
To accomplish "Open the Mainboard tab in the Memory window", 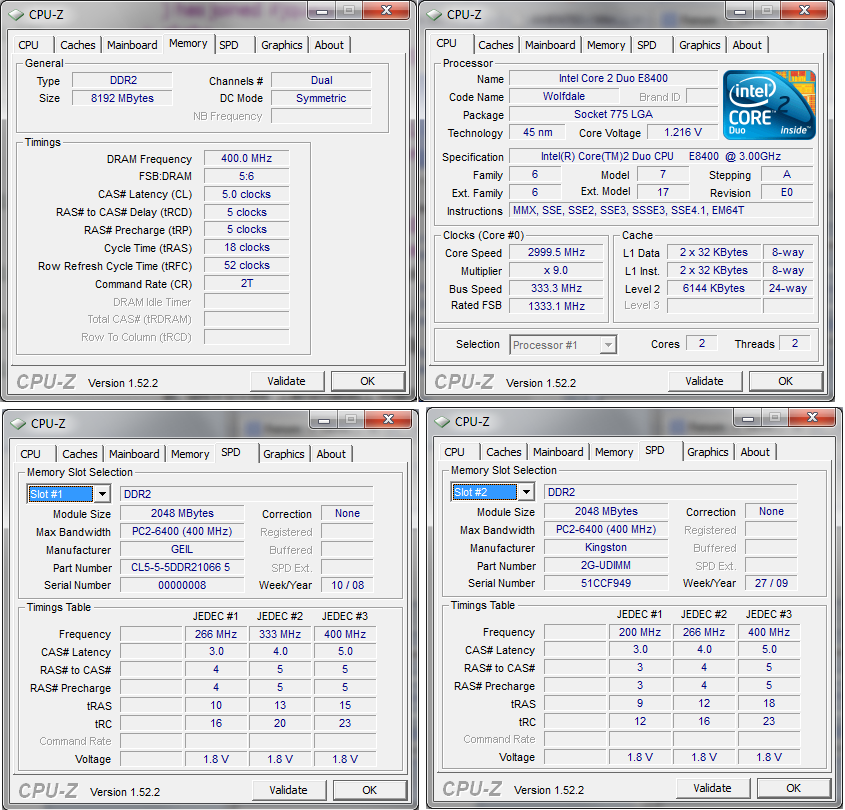I will (132, 45).
